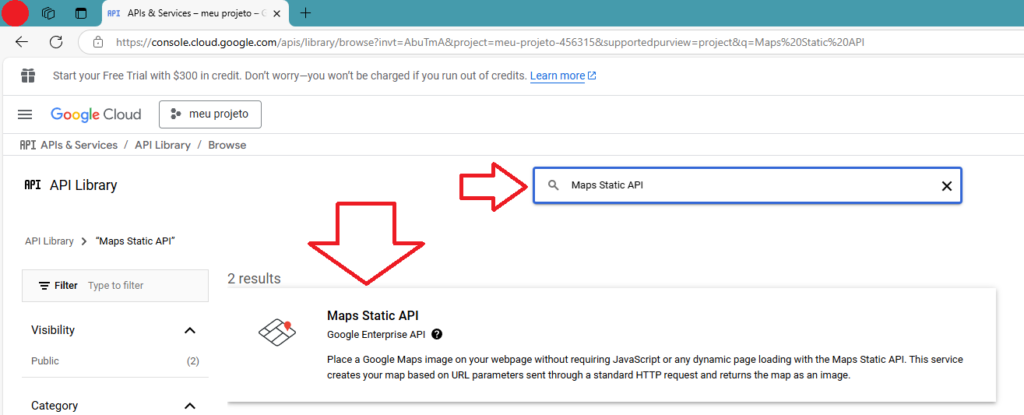Screen dimensions: 1024x415
Task: Go back with the browser back arrow
Action: pyautogui.click(x=22, y=42)
